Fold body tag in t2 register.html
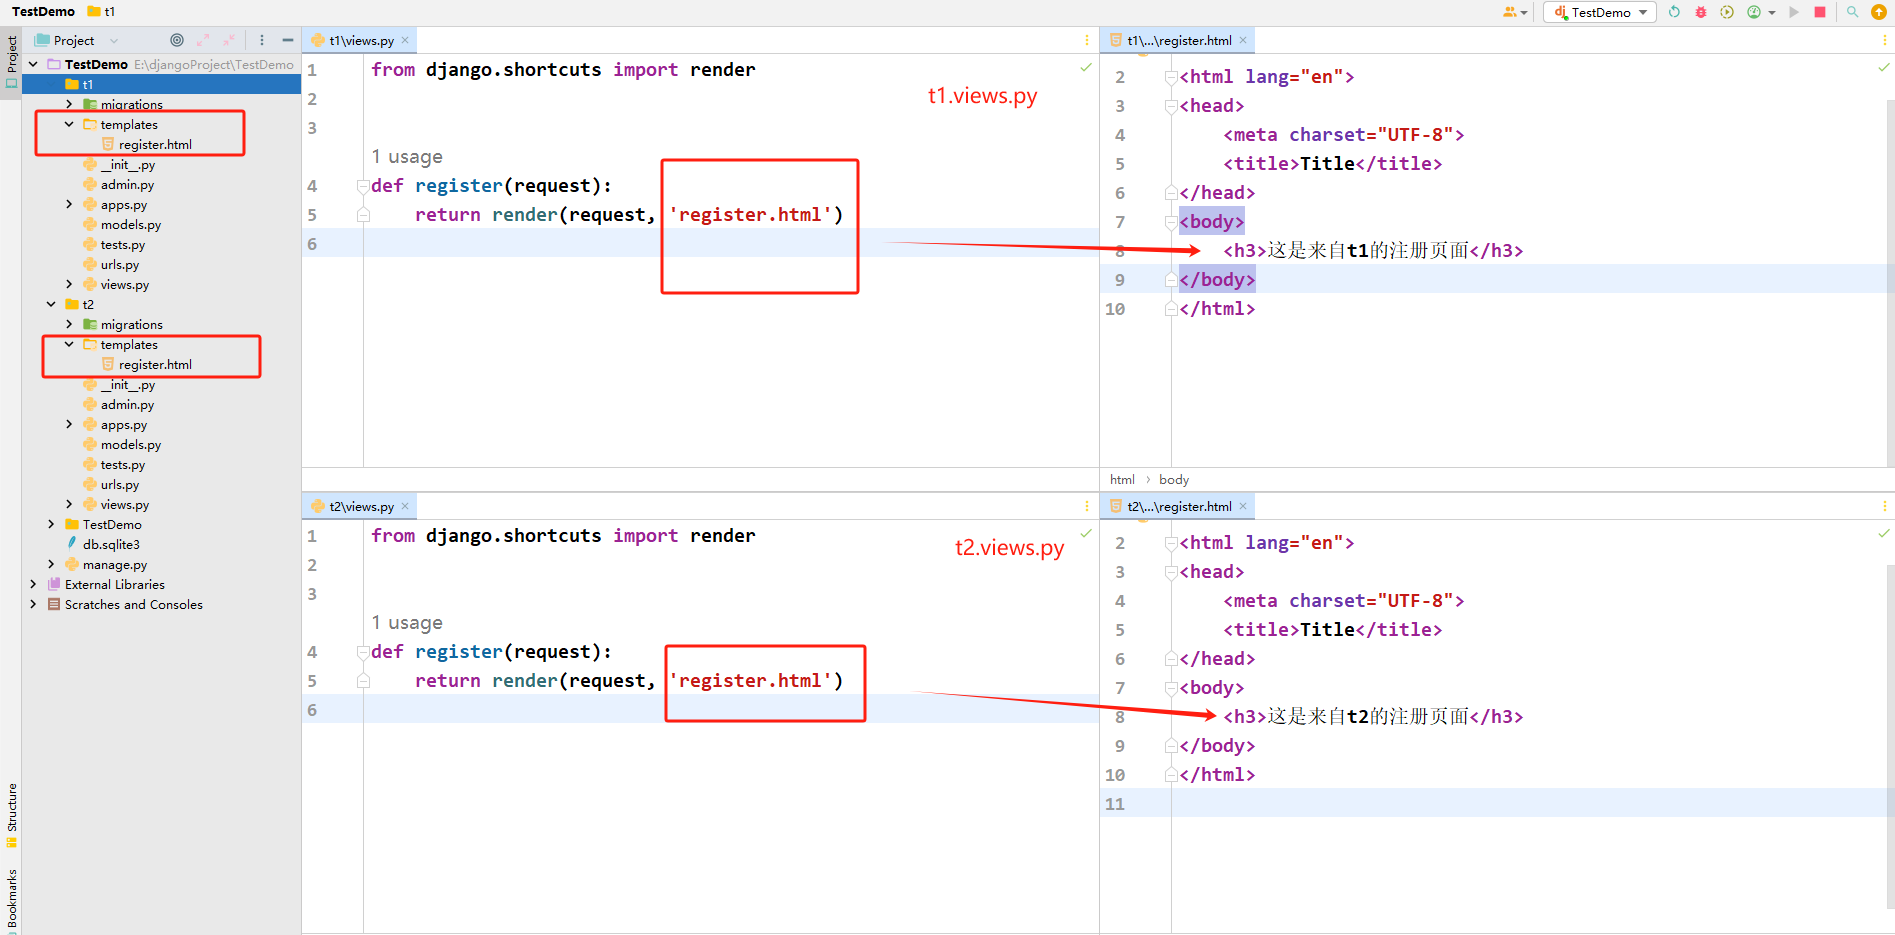 click(x=1171, y=688)
